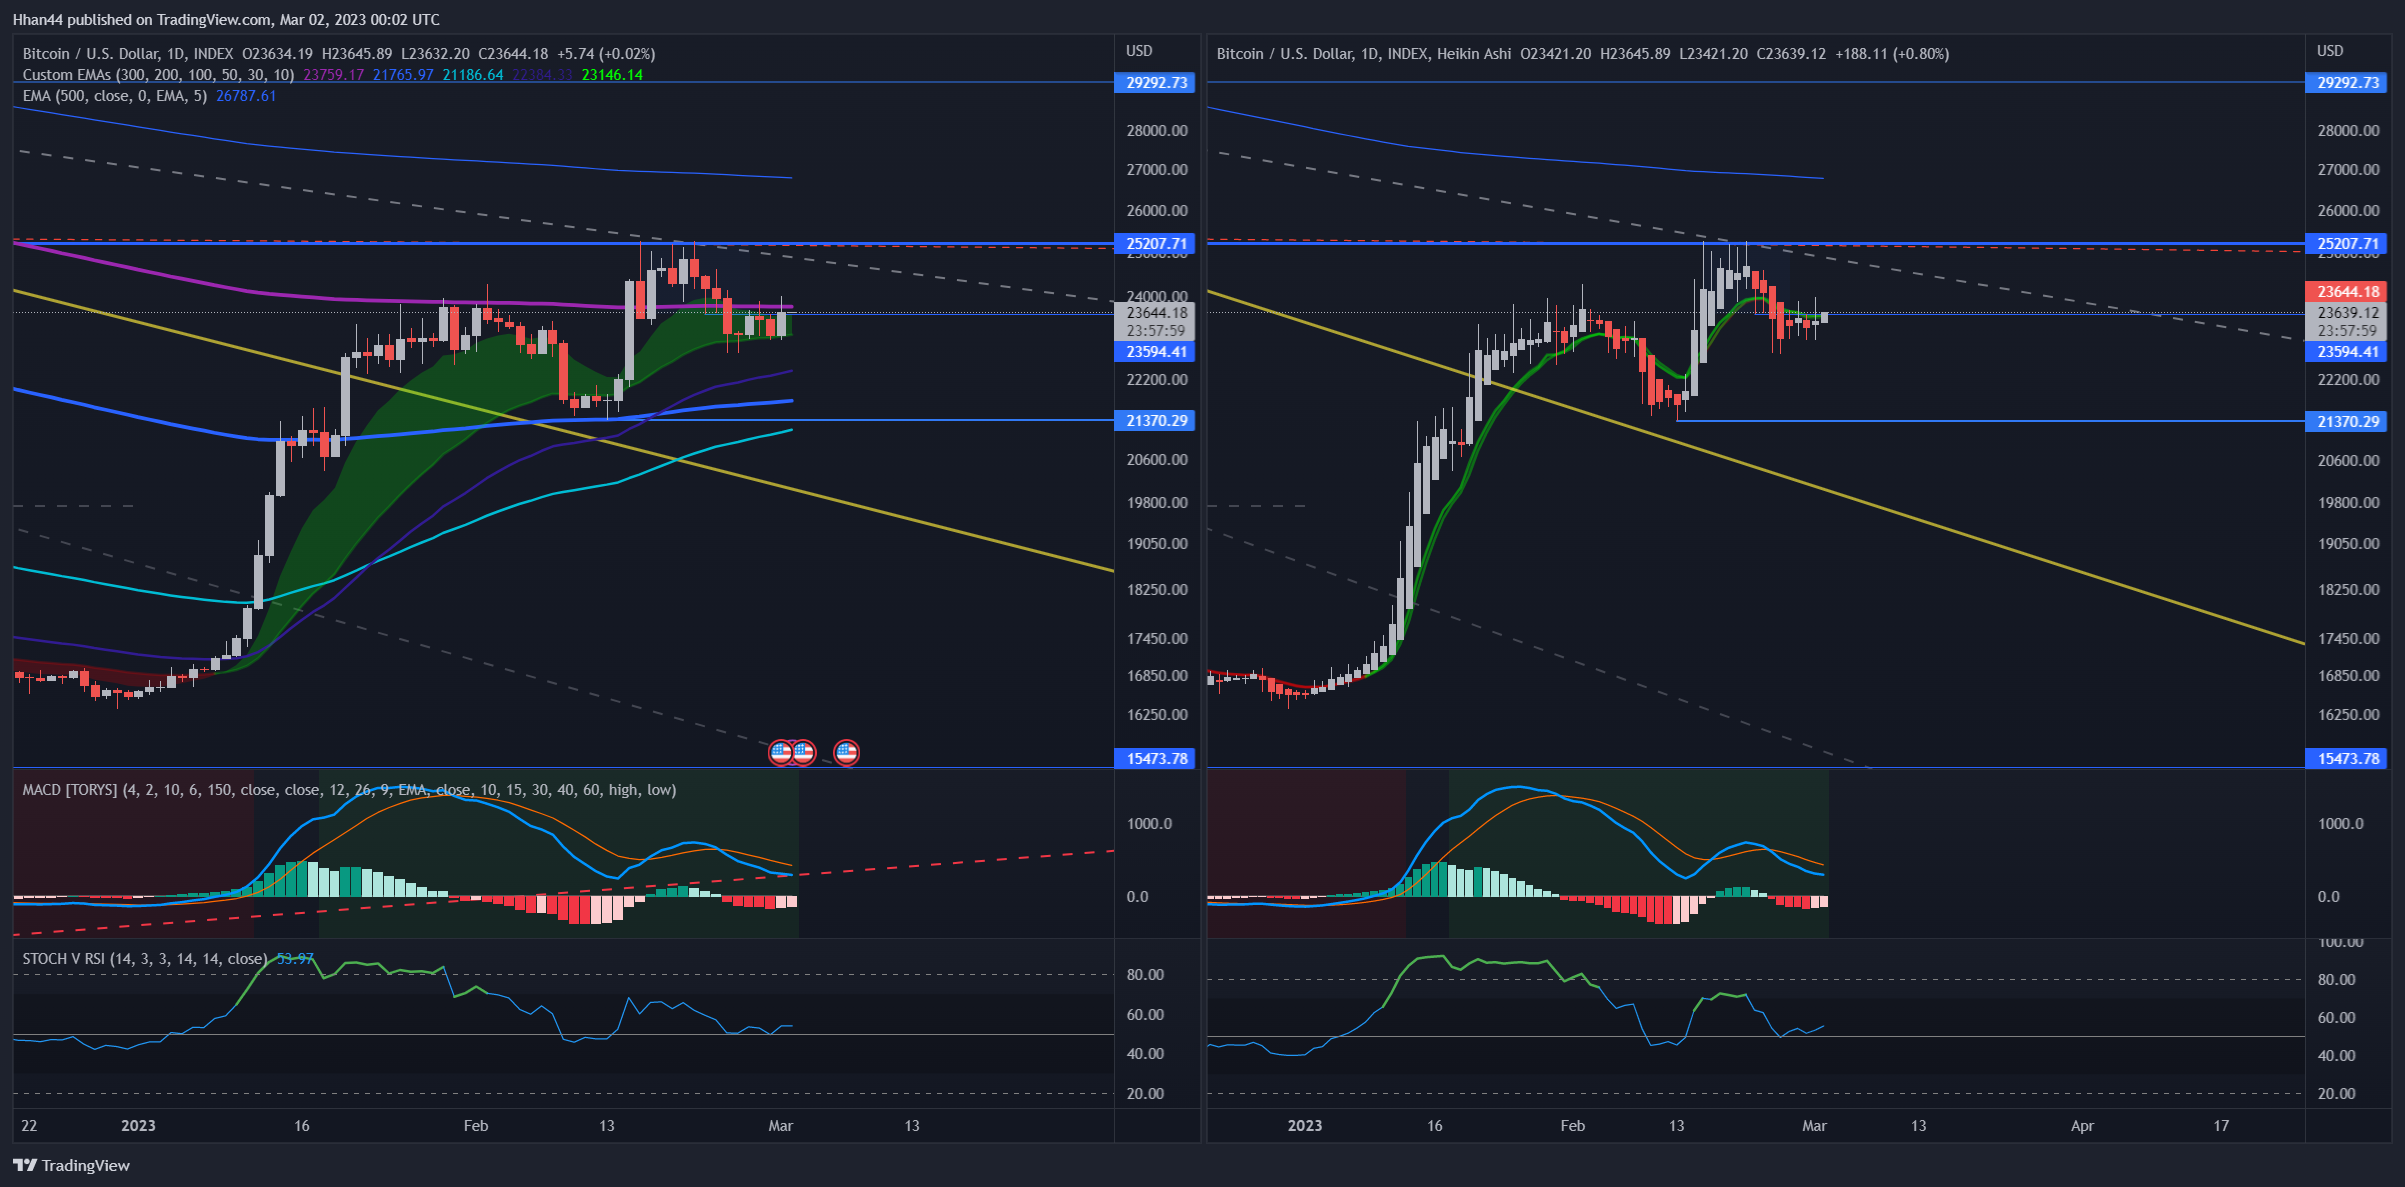
Task: Click the Mar label on right chart time axis
Action: [x=1814, y=1126]
